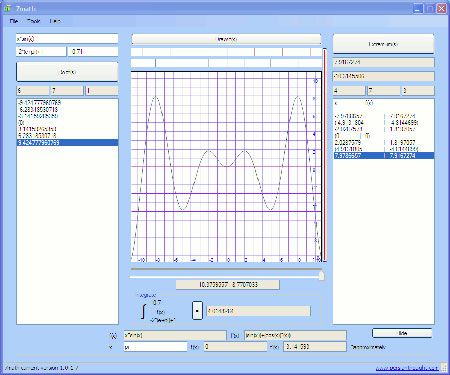Open the File menu

[x=14, y=21]
